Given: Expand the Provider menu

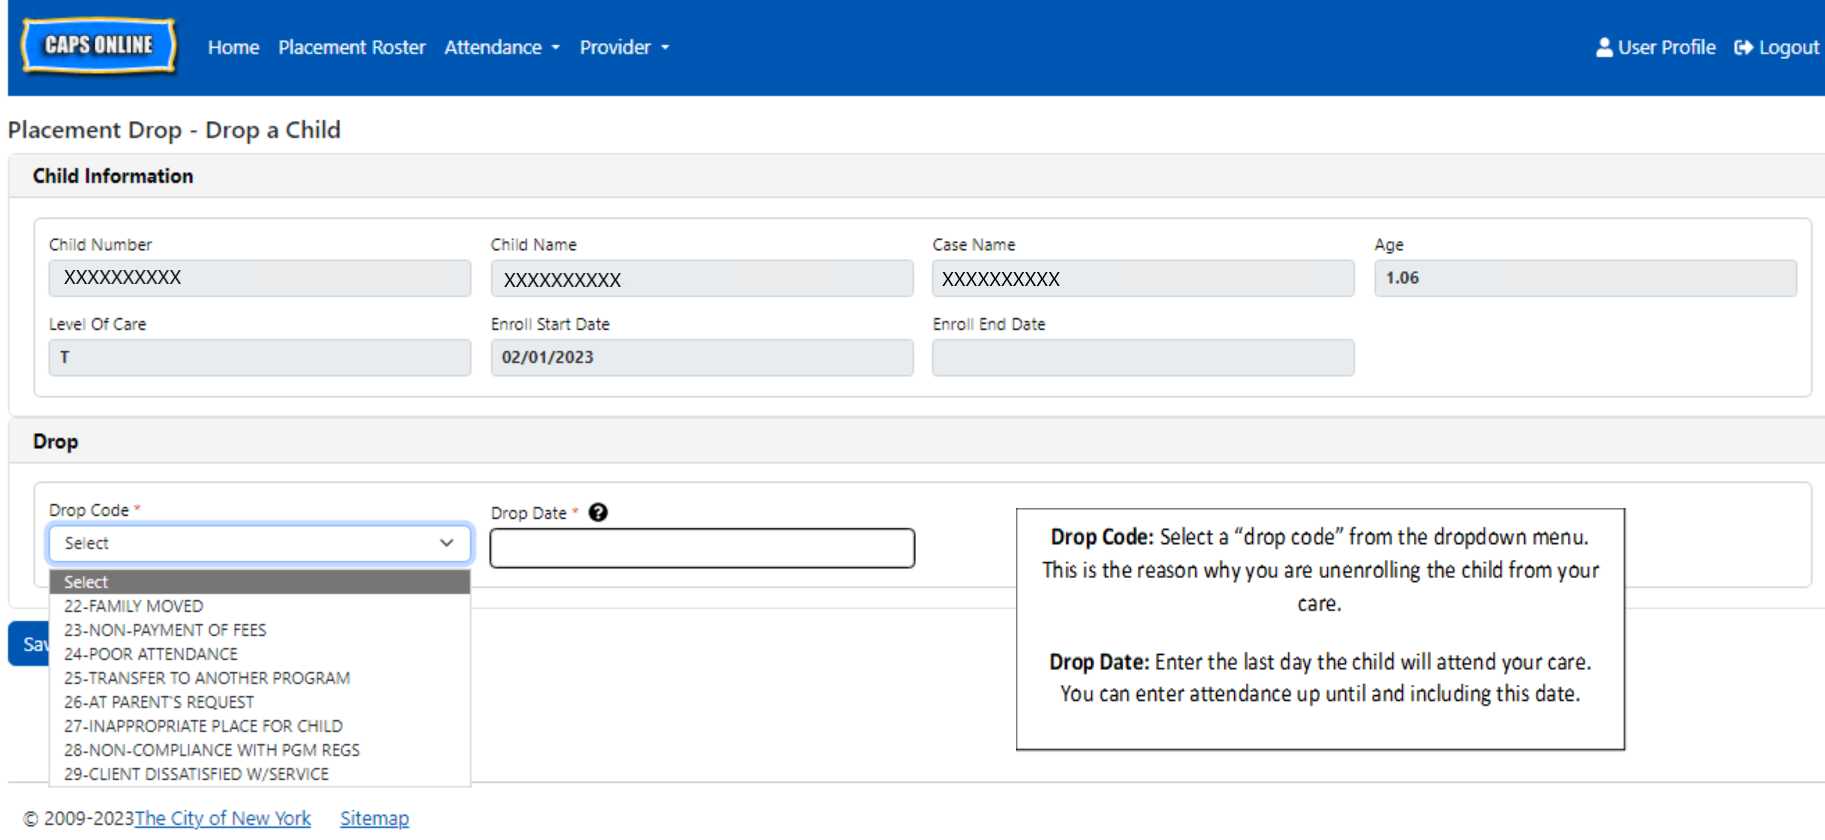Looking at the screenshot, I should click(x=624, y=47).
